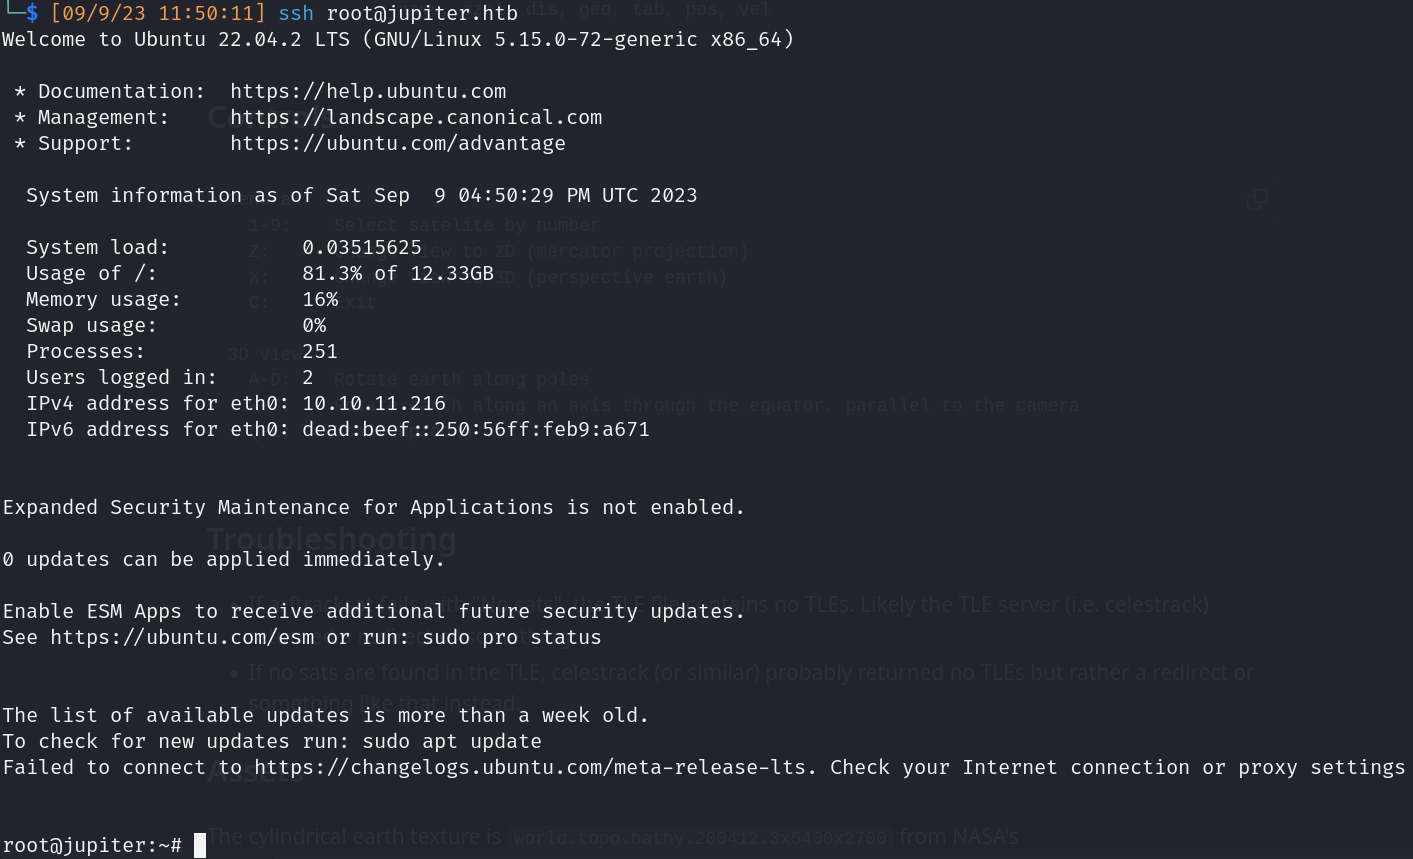Click the root@jupiter:~# shell prompt
This screenshot has width=1413, height=859.
[x=92, y=845]
